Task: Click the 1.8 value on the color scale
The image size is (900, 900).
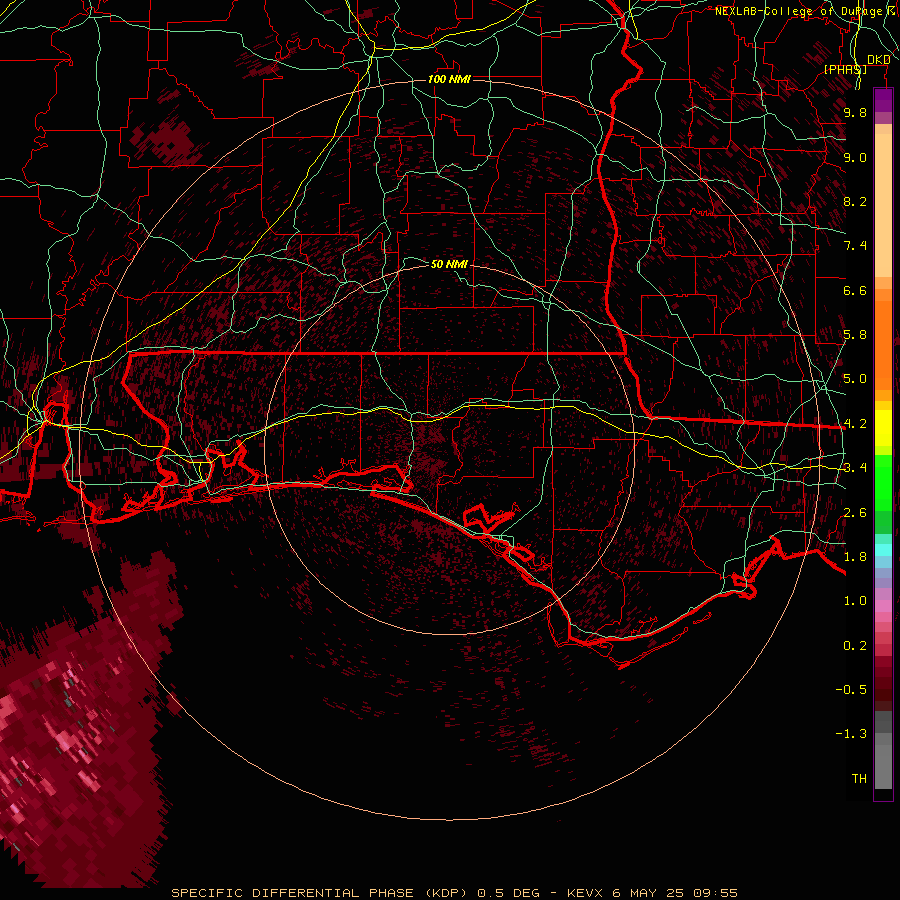Action: (855, 557)
